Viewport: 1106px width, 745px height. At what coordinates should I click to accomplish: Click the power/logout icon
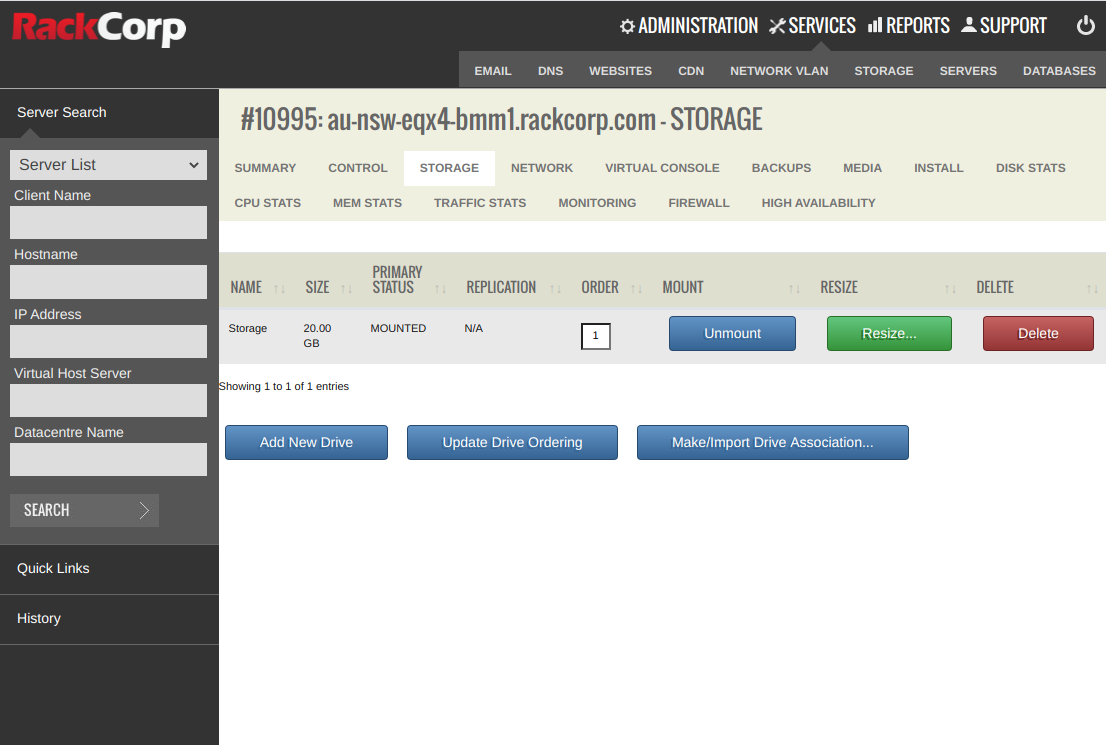coord(1086,25)
